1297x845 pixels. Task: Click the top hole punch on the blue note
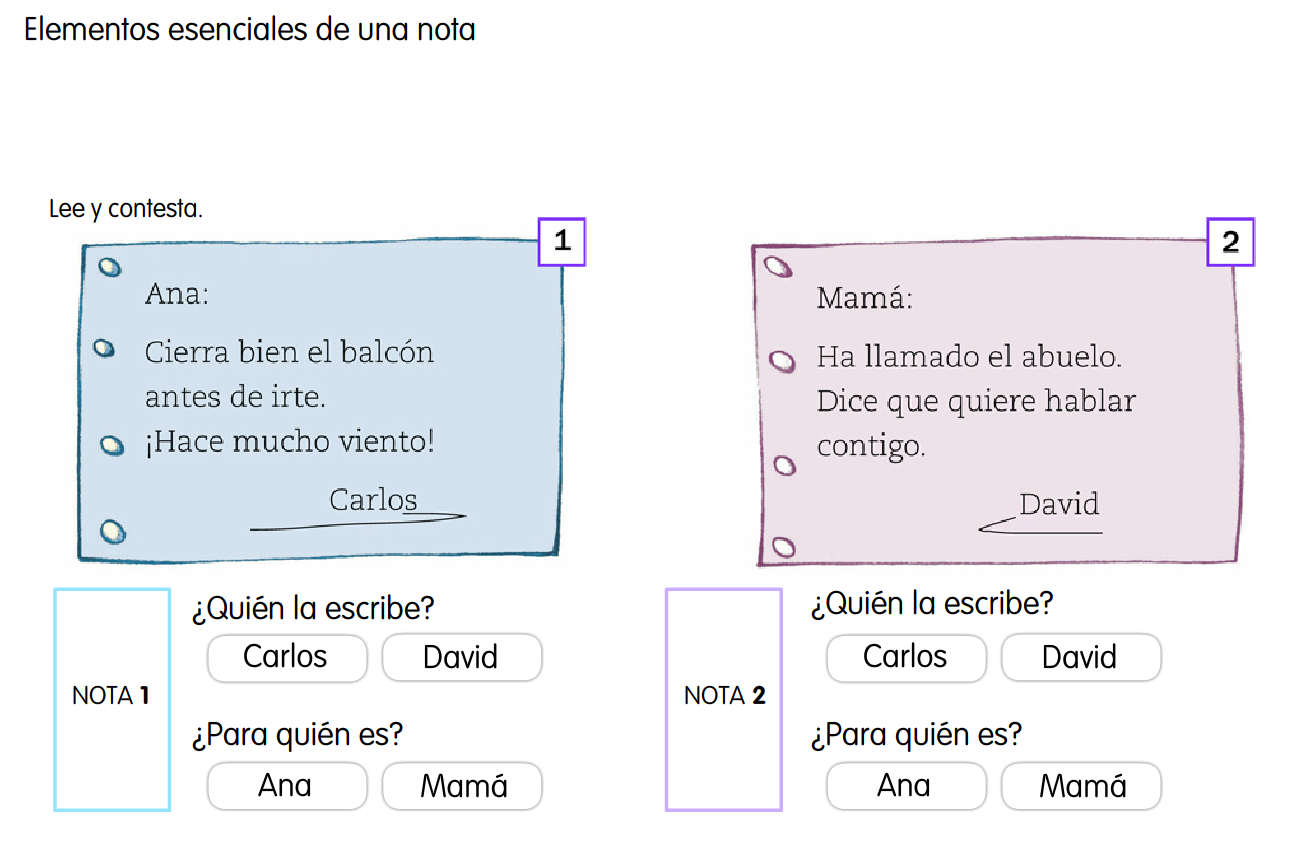(x=109, y=266)
